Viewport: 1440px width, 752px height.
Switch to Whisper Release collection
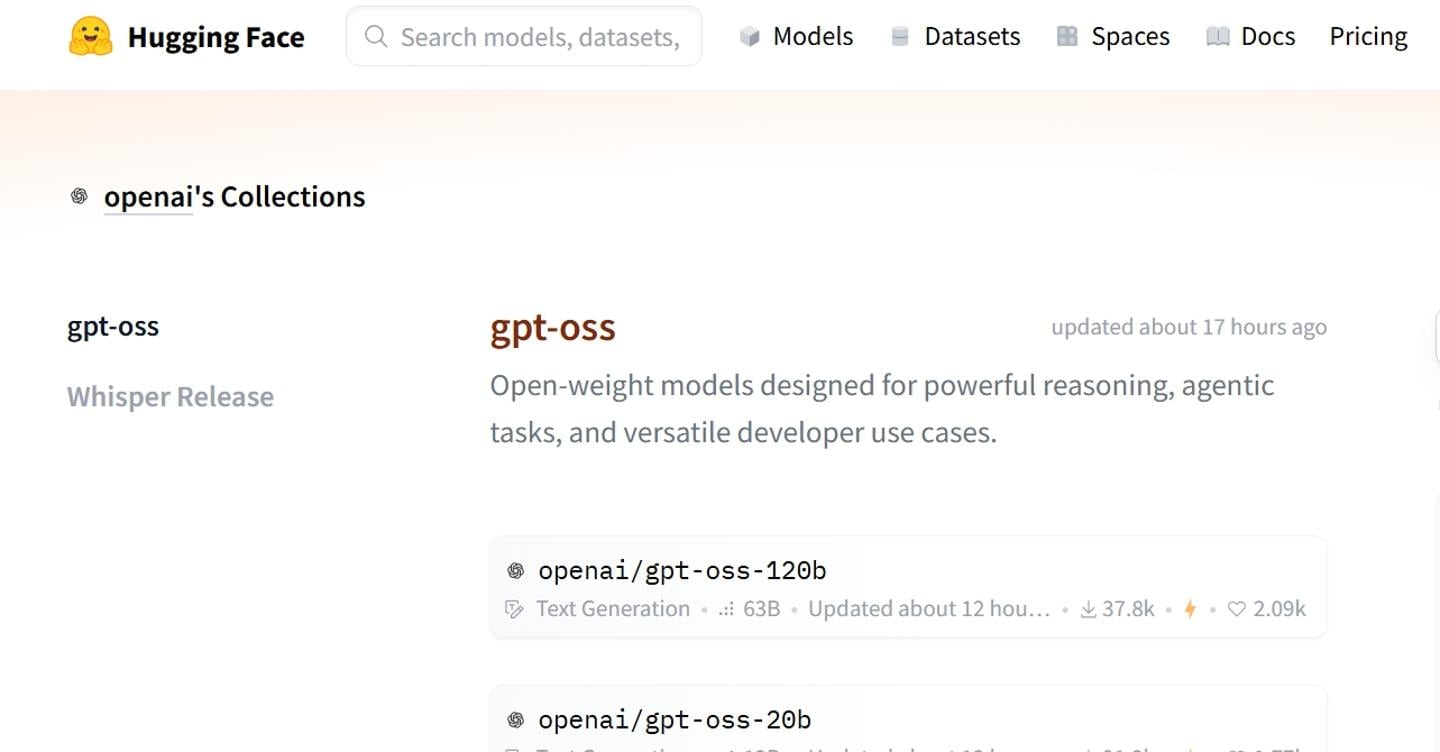(170, 397)
